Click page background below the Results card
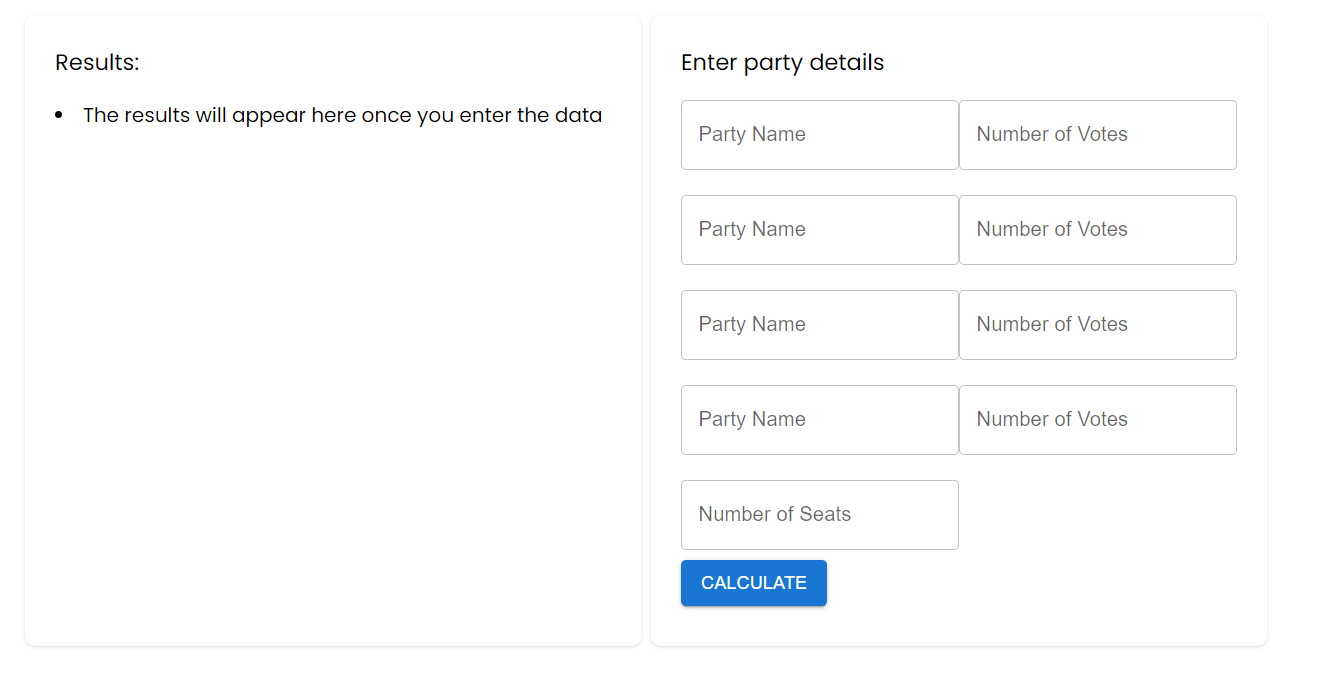The height and width of the screenshot is (682, 1318). coord(330,665)
